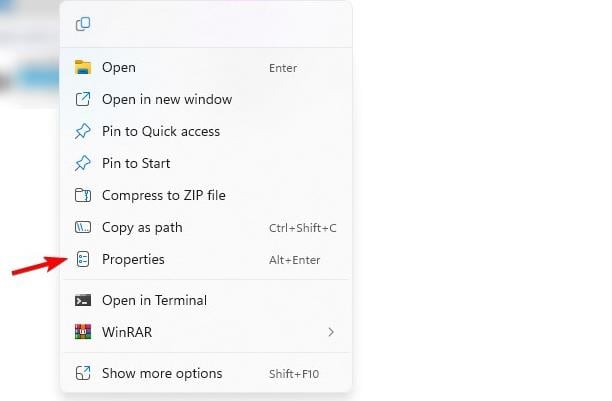Select Pin to Quick access
This screenshot has width=612, height=401.
tap(160, 132)
